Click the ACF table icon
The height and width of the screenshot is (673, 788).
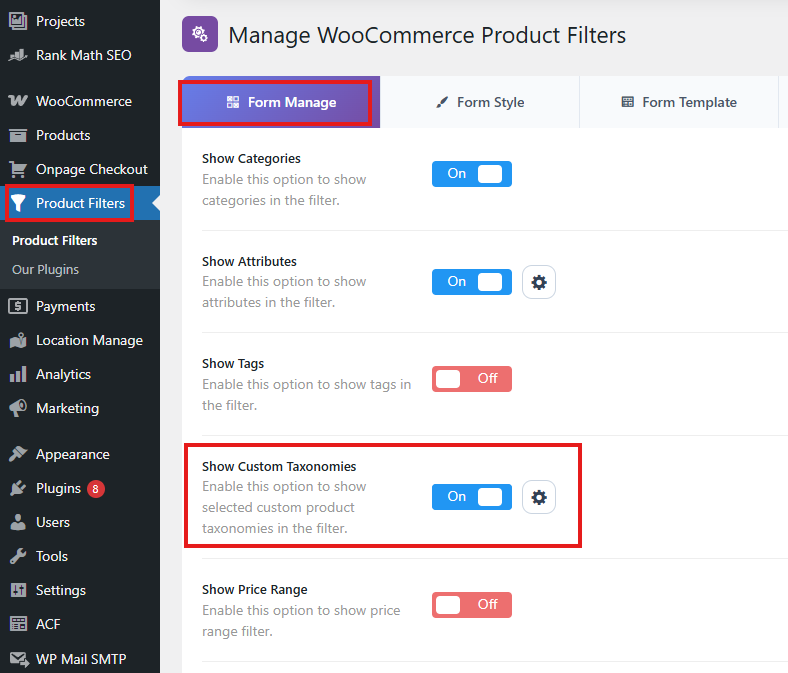(18, 624)
